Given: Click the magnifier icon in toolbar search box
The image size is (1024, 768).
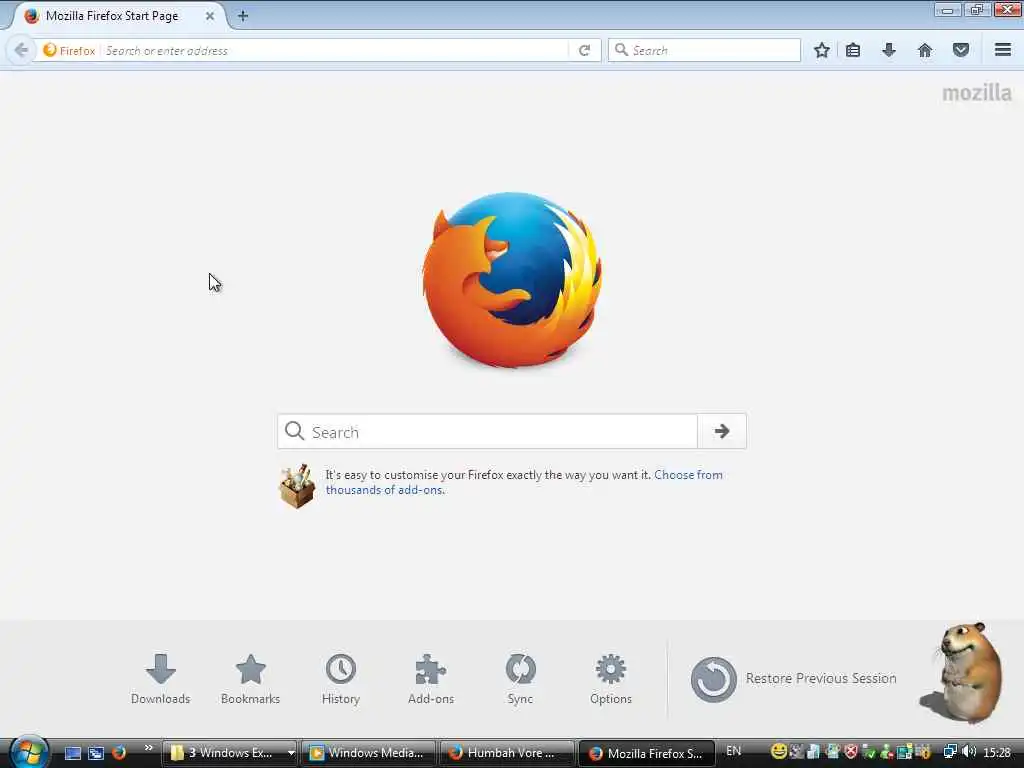Looking at the screenshot, I should (621, 50).
